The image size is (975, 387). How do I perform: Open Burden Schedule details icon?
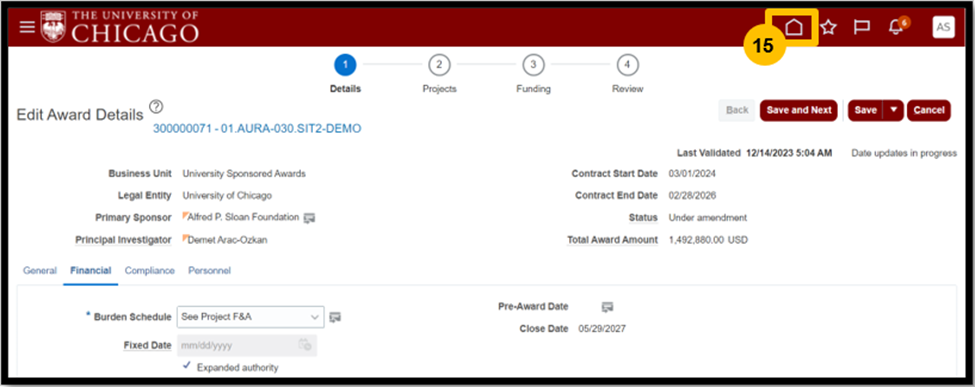pos(335,317)
